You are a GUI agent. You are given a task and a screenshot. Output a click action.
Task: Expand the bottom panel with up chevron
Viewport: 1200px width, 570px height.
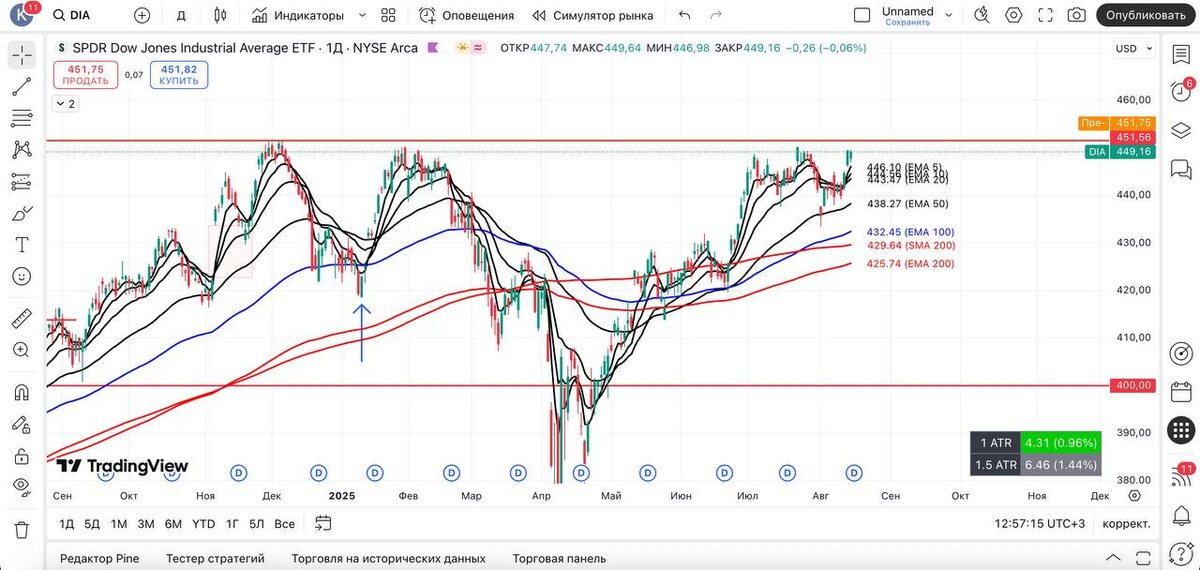coord(1113,558)
